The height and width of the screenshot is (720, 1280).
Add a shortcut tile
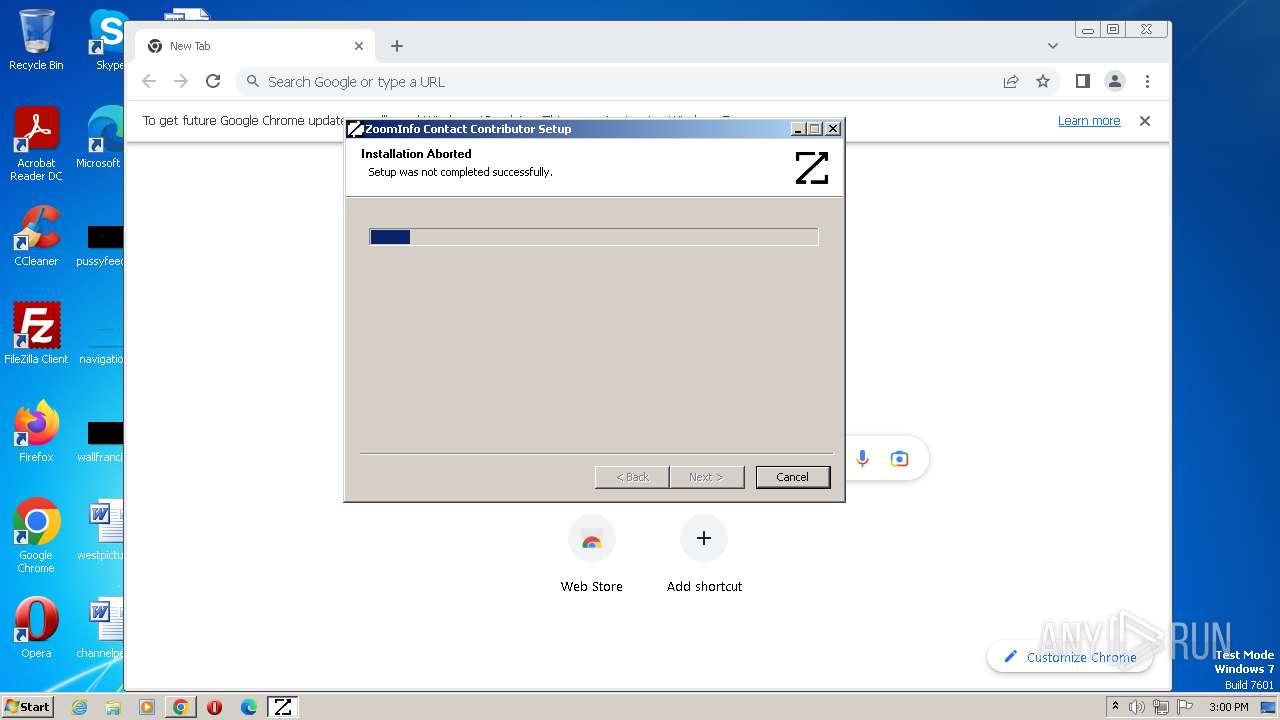pyautogui.click(x=704, y=555)
